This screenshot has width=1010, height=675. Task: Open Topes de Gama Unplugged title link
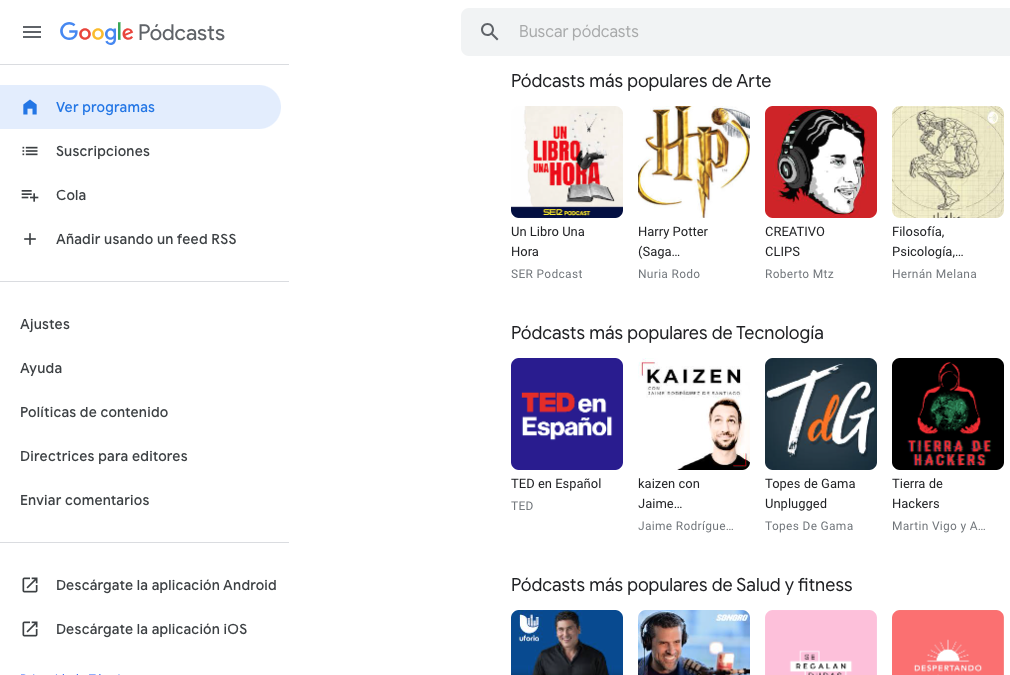(810, 493)
